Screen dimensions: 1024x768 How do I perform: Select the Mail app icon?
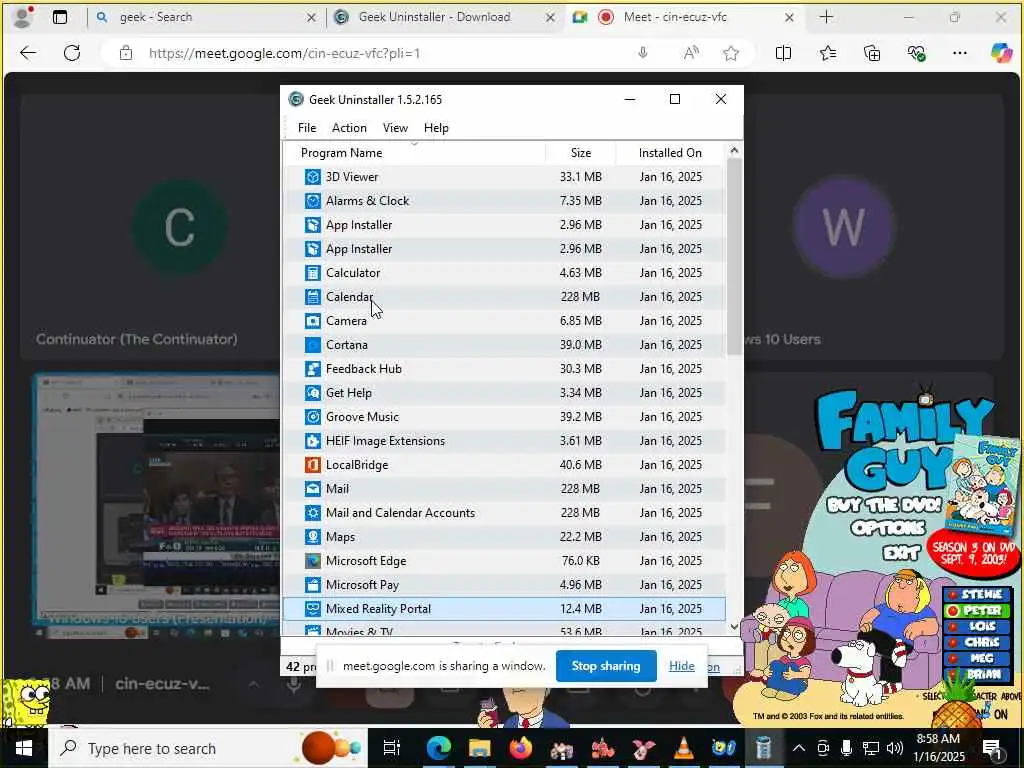point(313,489)
